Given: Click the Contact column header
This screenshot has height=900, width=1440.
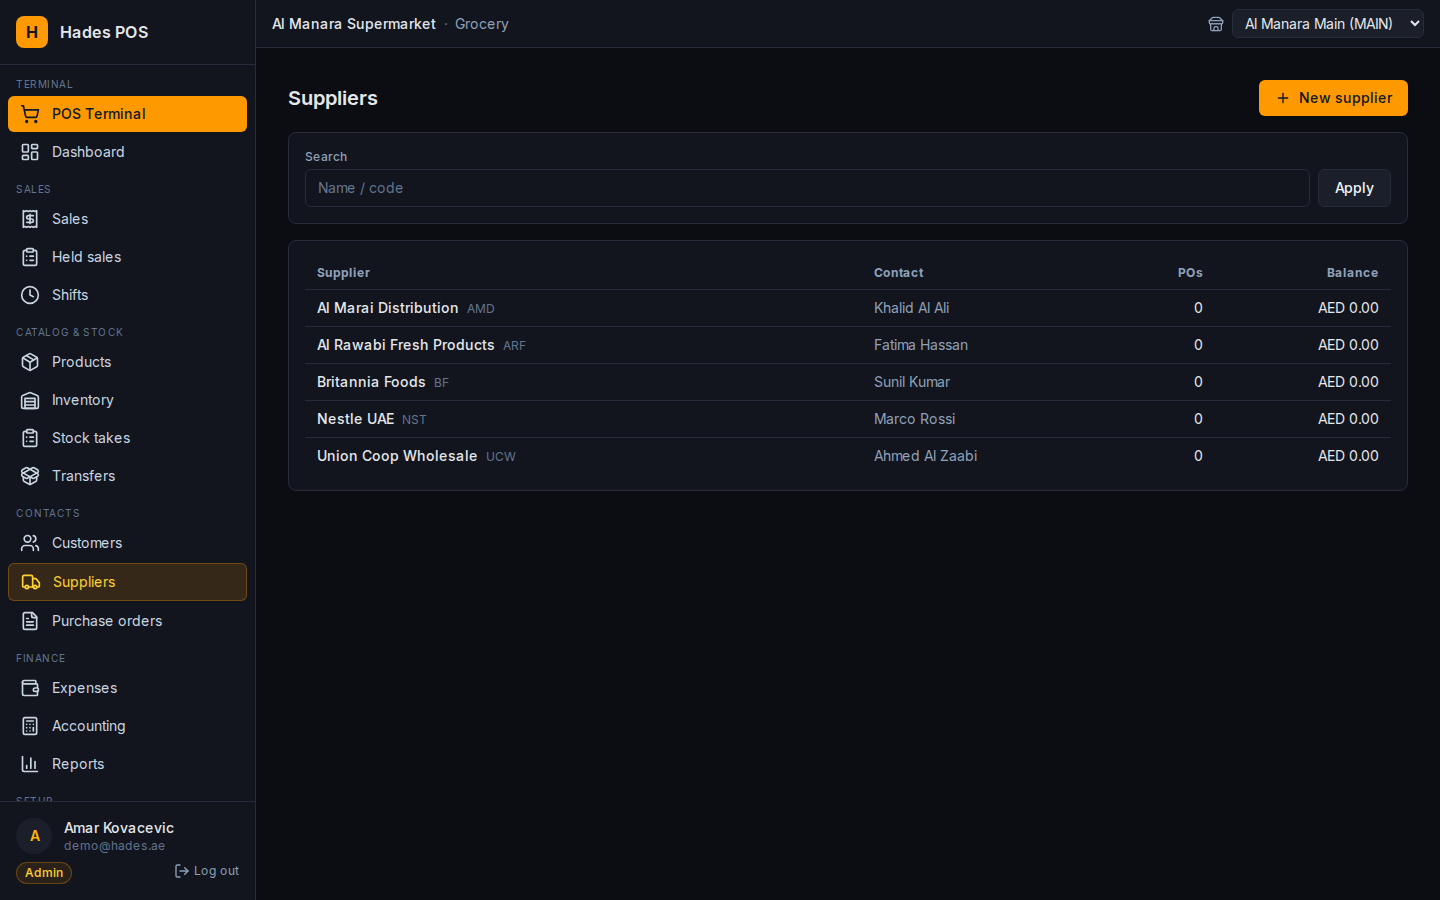Looking at the screenshot, I should coord(898,273).
